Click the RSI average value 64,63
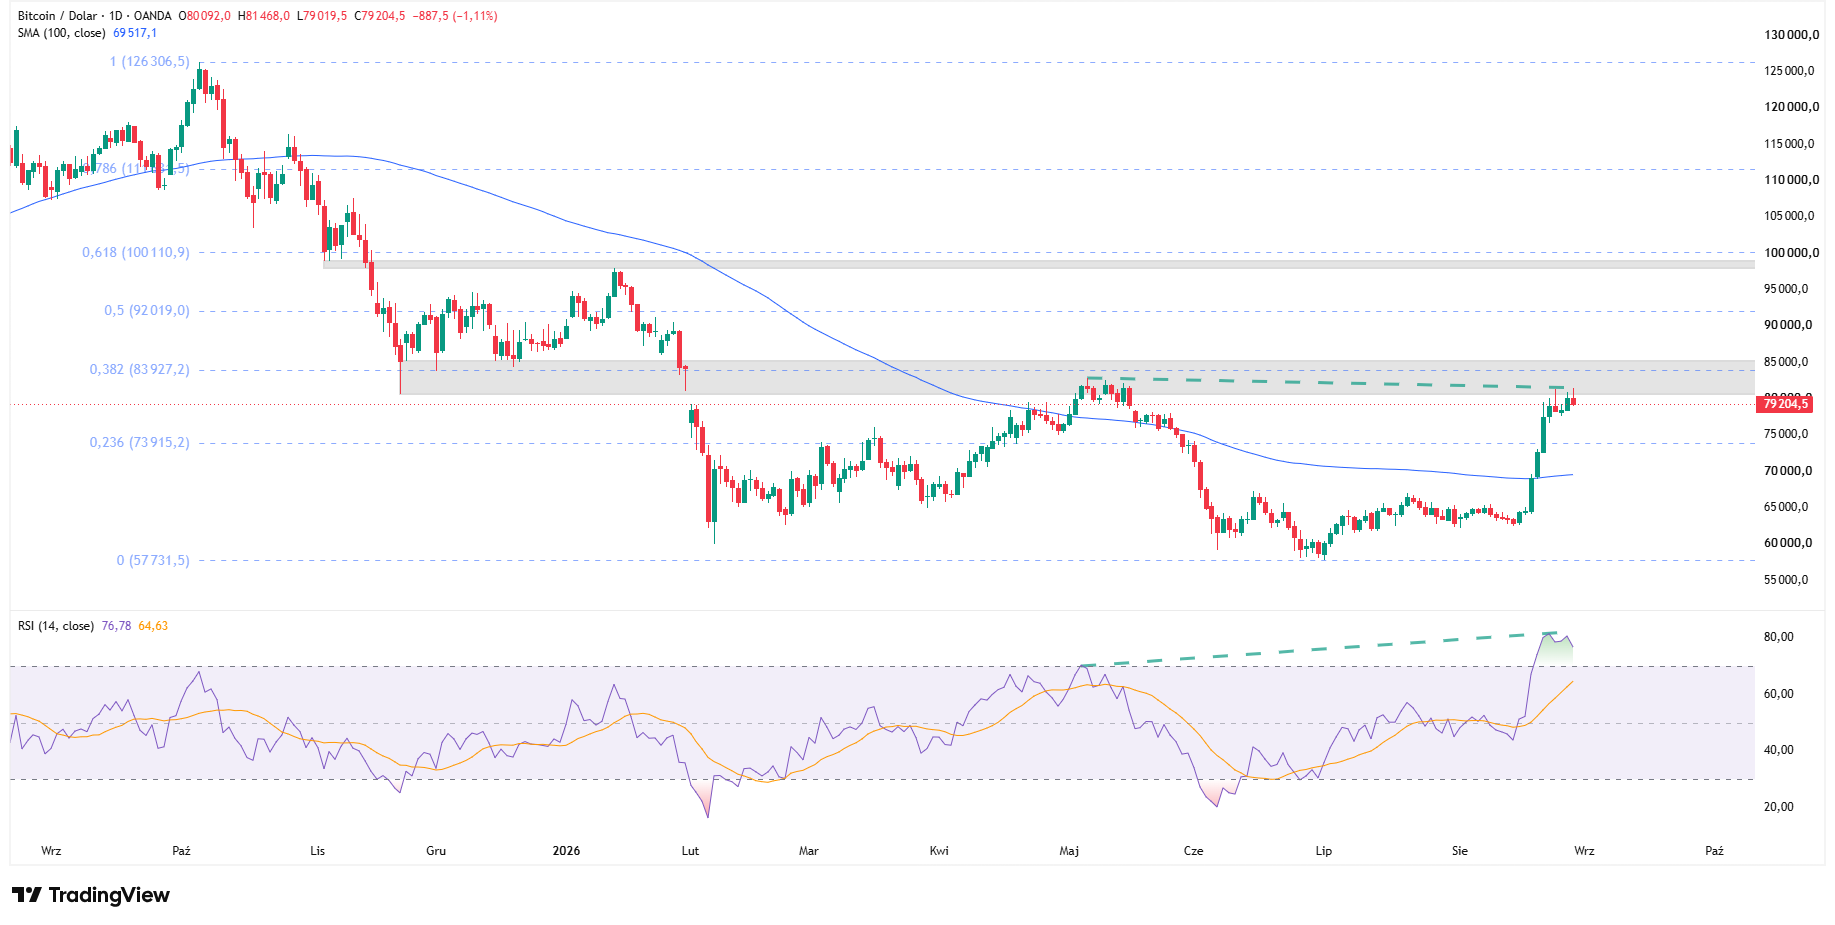The width and height of the screenshot is (1835, 925). 153,626
